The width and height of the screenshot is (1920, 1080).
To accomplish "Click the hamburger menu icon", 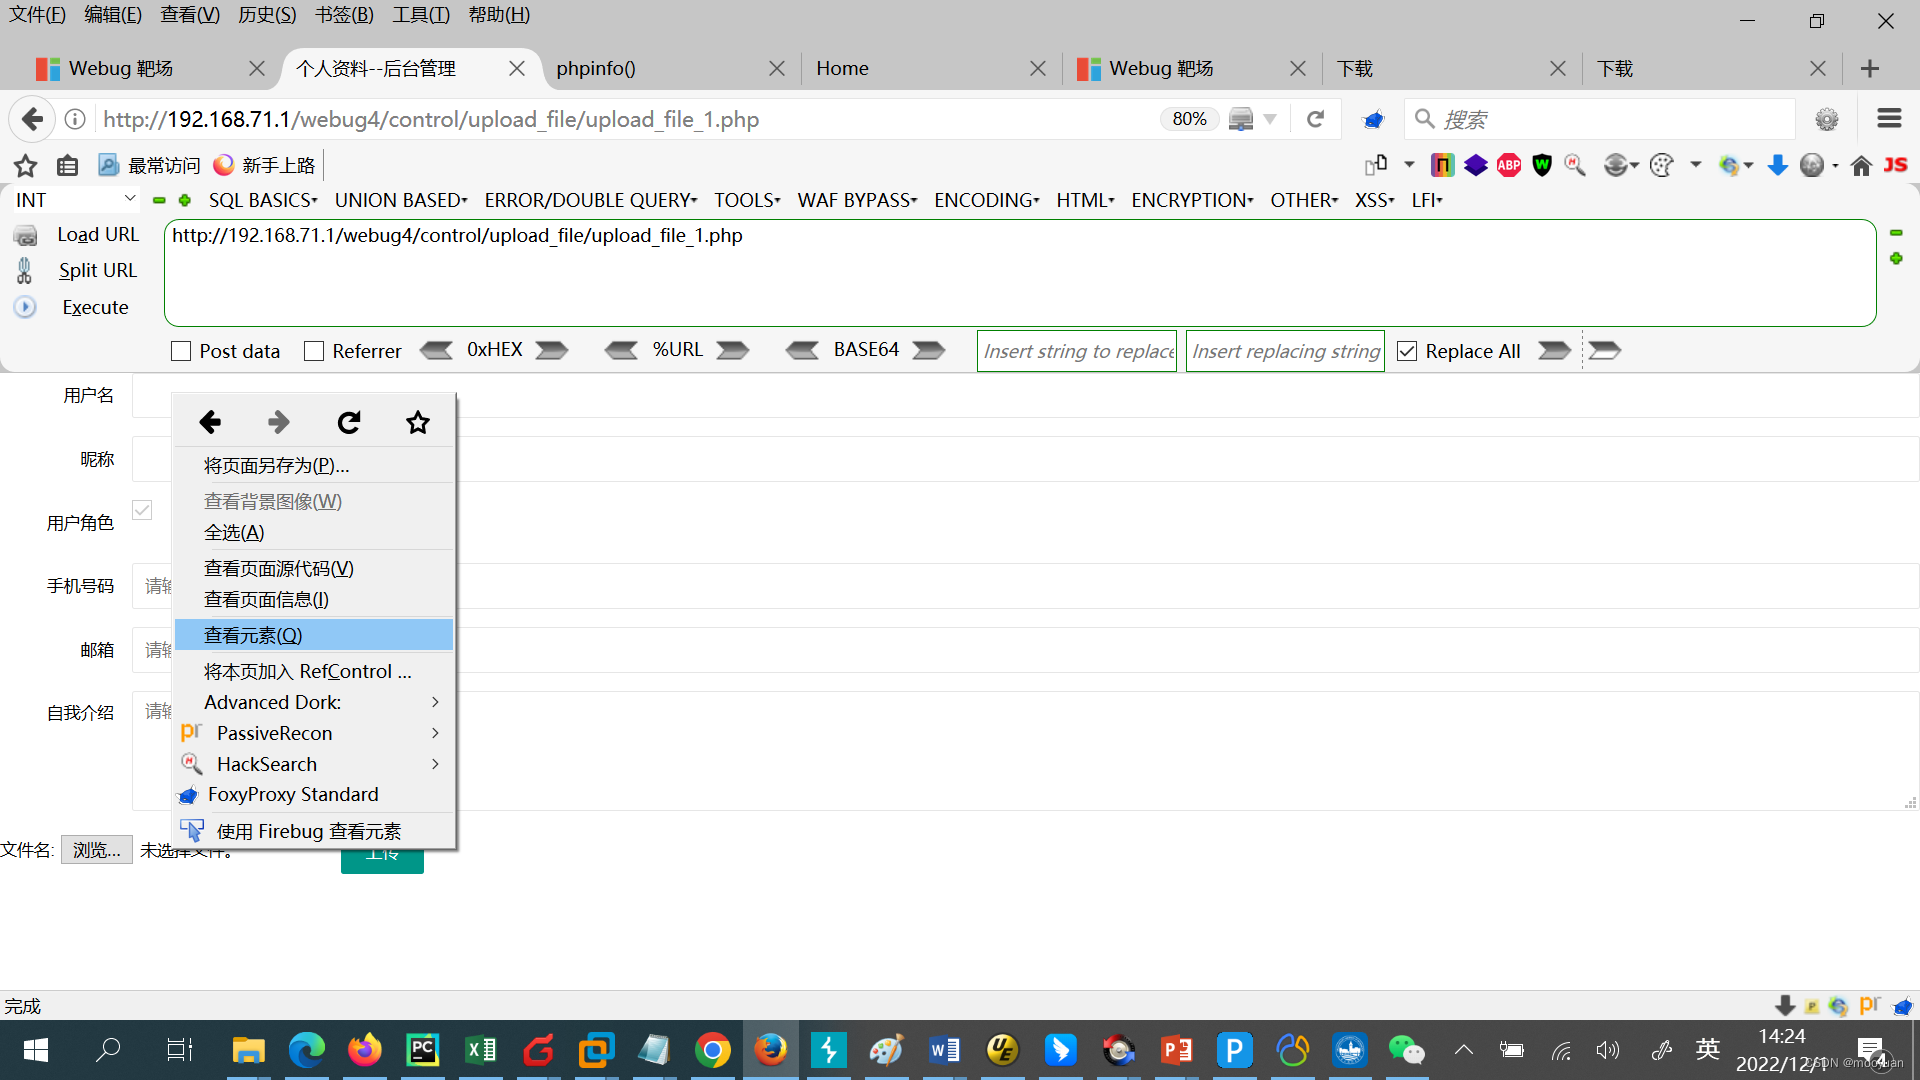I will tap(1889, 119).
